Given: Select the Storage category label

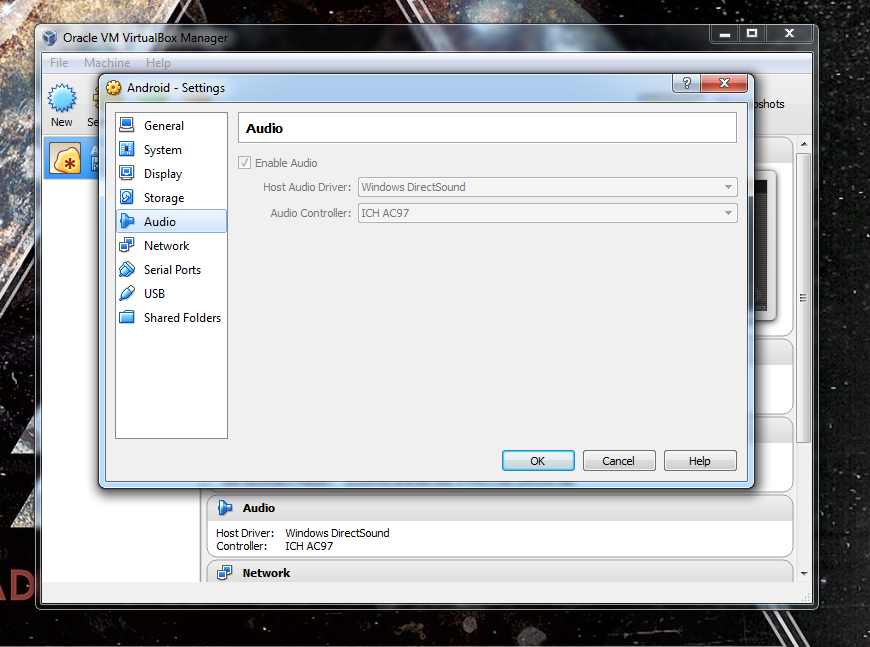Looking at the screenshot, I should pos(164,198).
